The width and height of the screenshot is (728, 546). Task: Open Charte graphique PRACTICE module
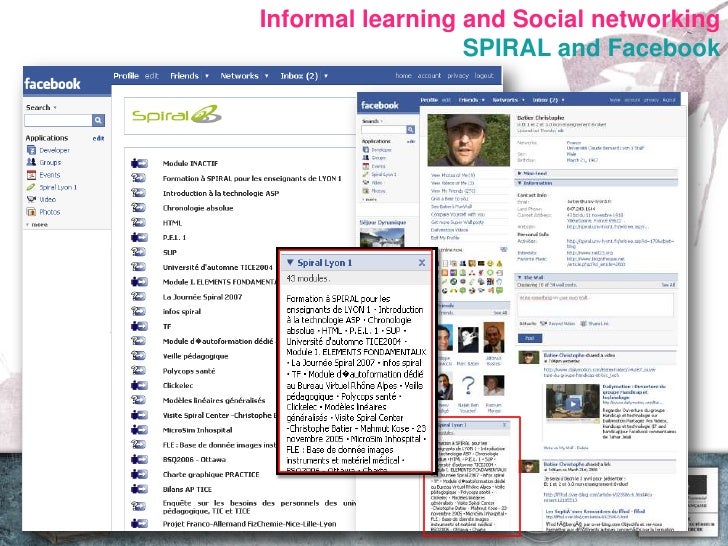(x=211, y=474)
